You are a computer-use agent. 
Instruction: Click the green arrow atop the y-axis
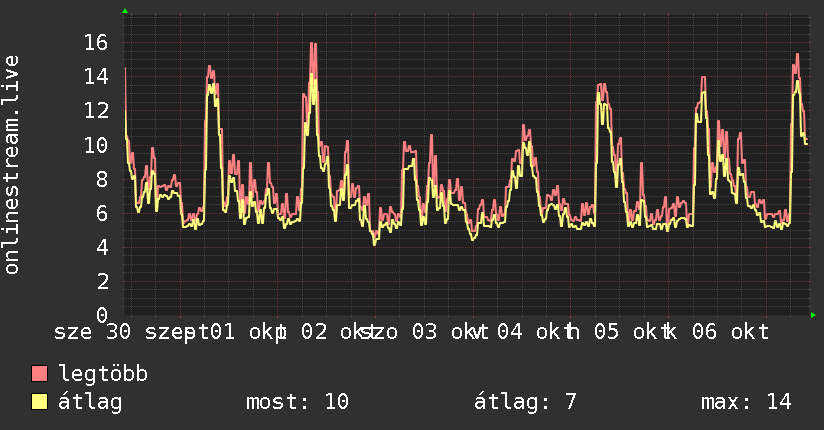[125, 11]
